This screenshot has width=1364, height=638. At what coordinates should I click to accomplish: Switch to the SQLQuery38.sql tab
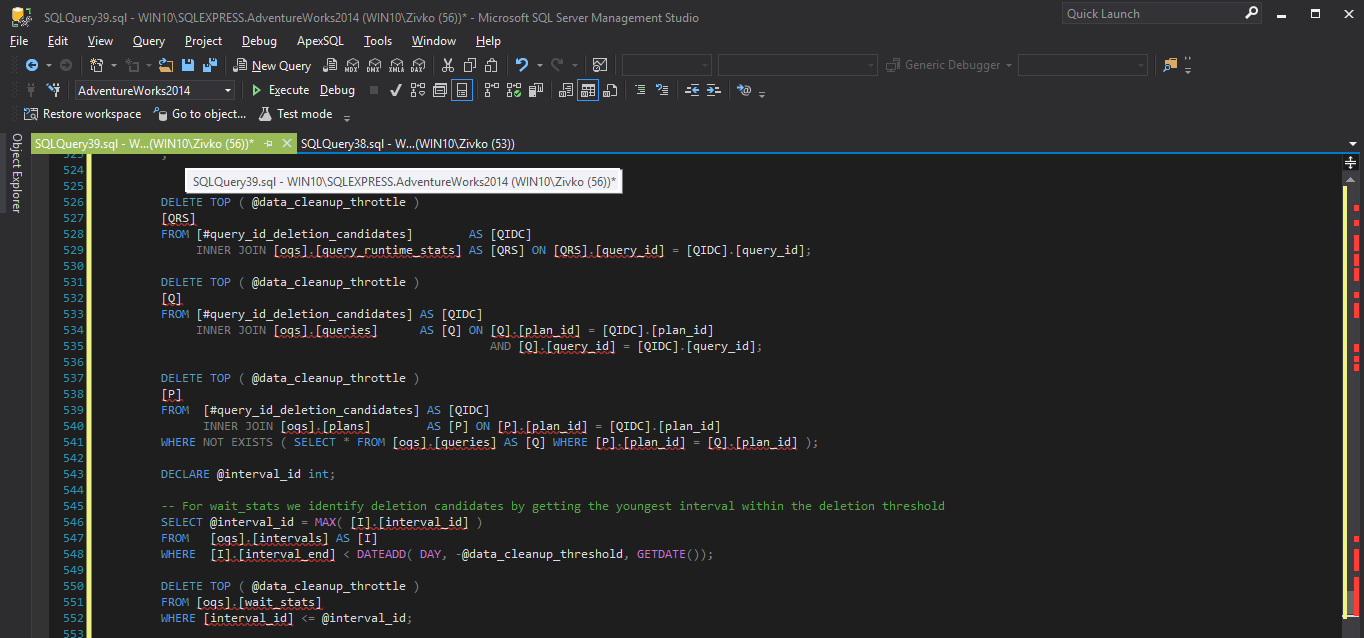(407, 144)
